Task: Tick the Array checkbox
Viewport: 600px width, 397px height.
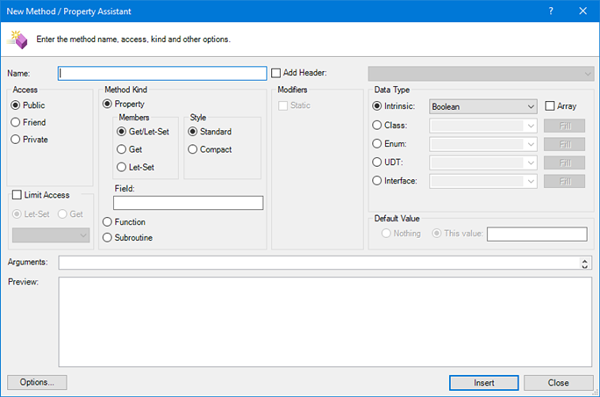Action: tap(549, 106)
